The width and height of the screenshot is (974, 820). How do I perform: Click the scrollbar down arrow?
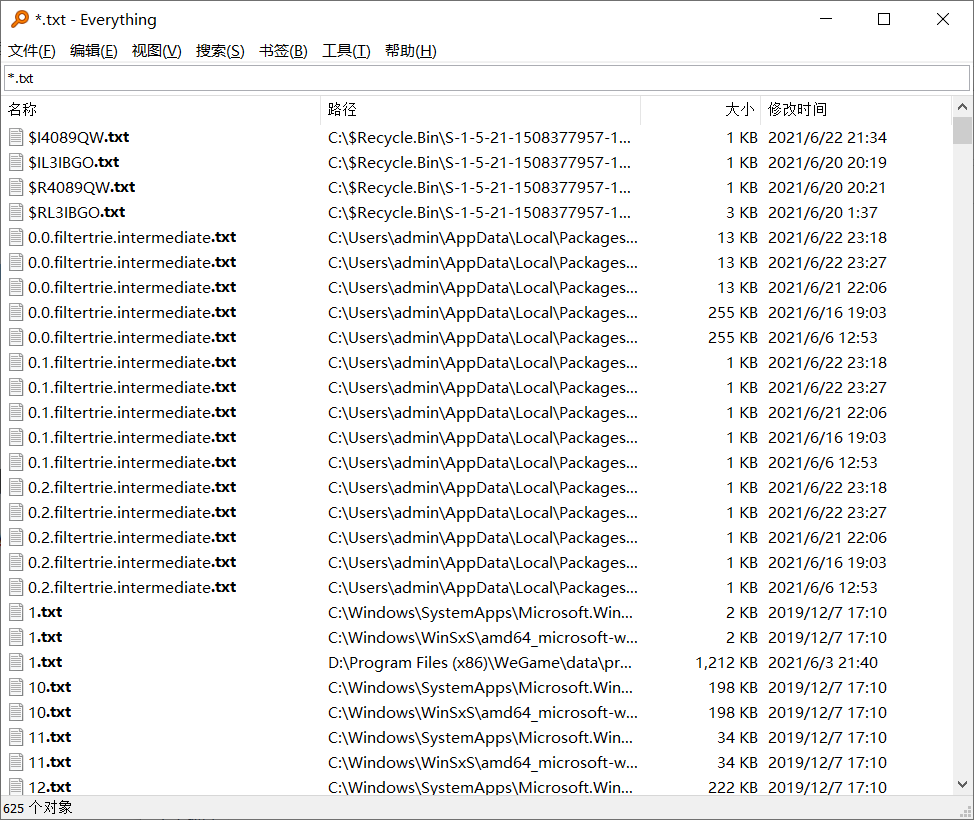click(962, 785)
